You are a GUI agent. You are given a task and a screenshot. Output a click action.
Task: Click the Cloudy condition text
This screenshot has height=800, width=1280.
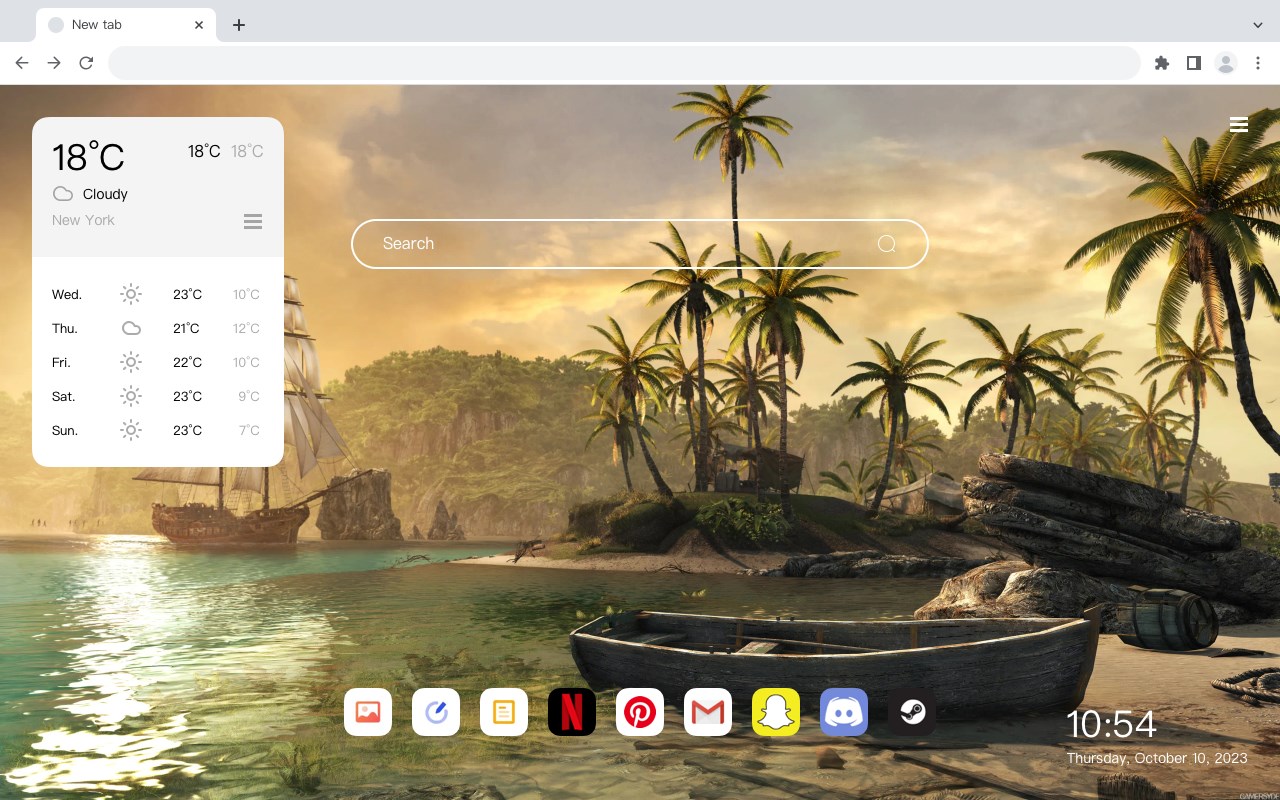tap(105, 194)
